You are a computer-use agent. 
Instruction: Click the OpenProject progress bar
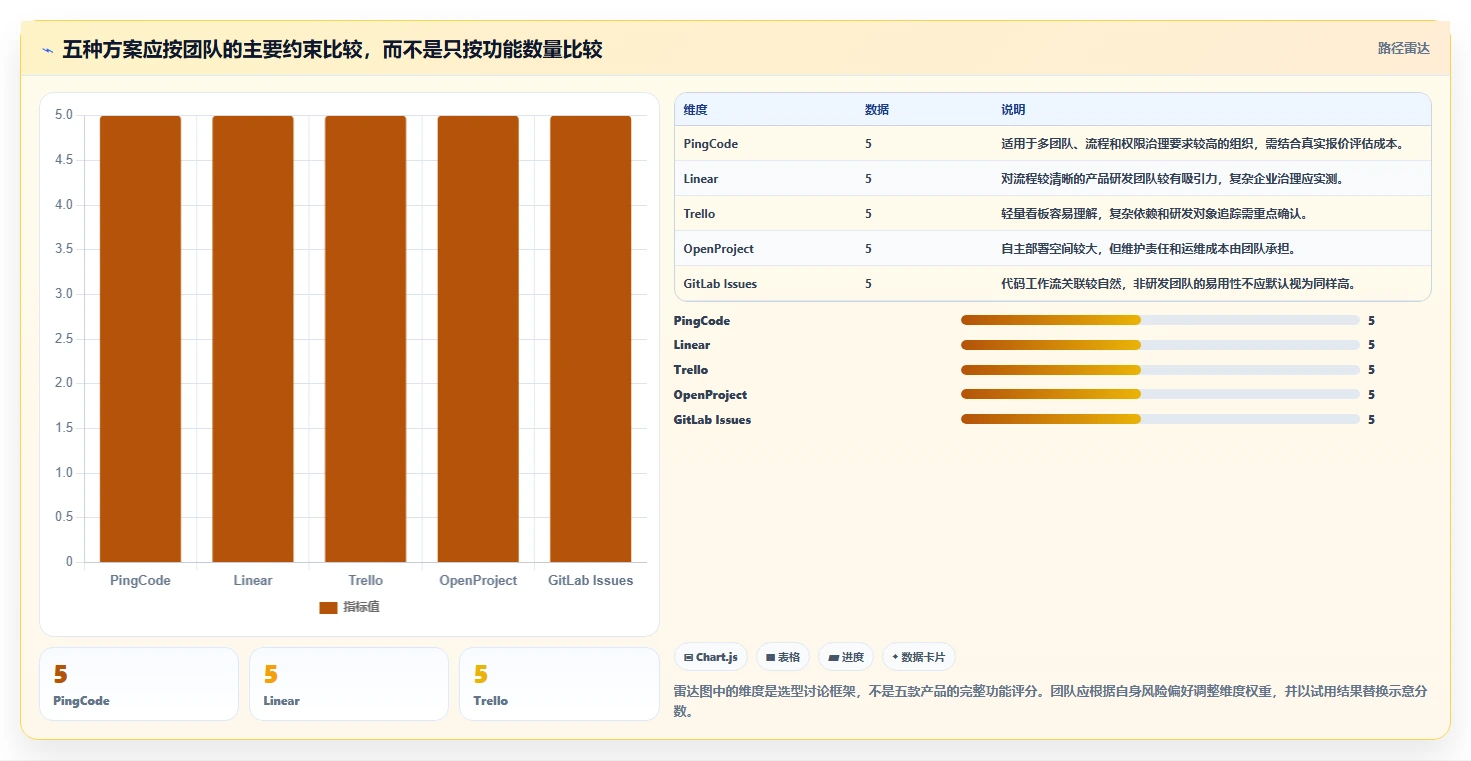1160,394
